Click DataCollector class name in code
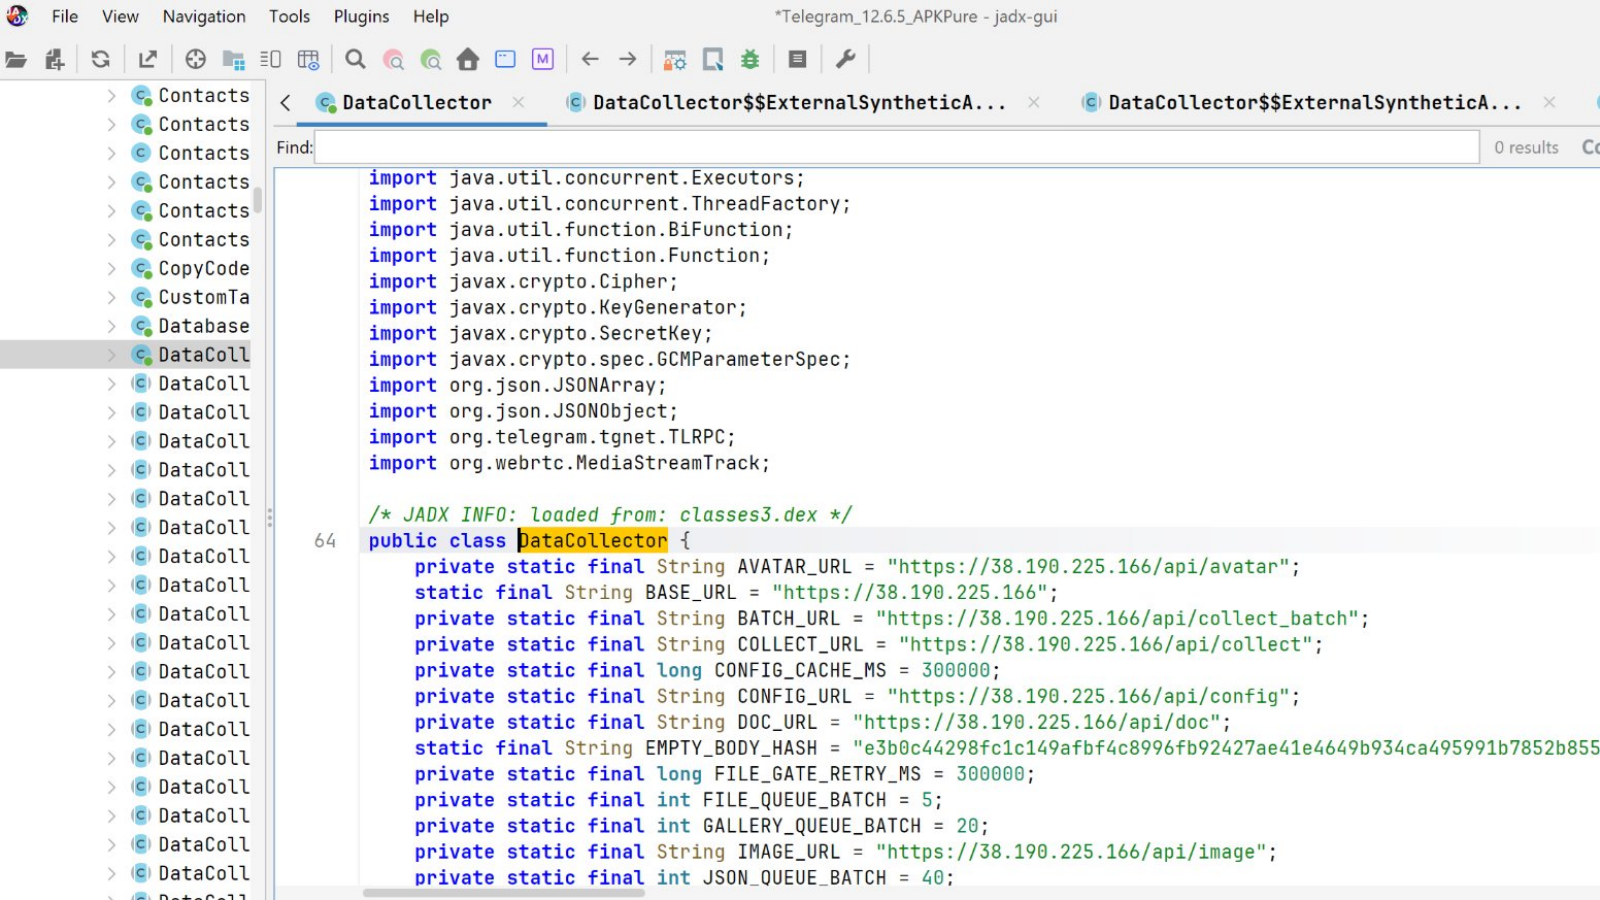The image size is (1600, 900). (x=593, y=541)
